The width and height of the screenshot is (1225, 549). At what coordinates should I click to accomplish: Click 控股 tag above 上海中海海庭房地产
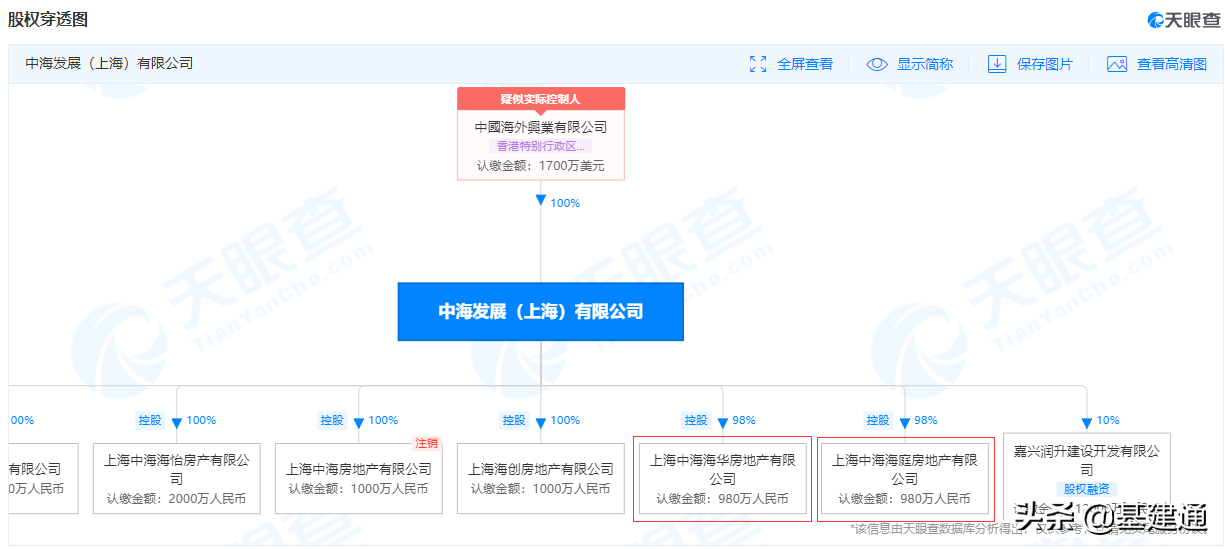click(x=878, y=420)
